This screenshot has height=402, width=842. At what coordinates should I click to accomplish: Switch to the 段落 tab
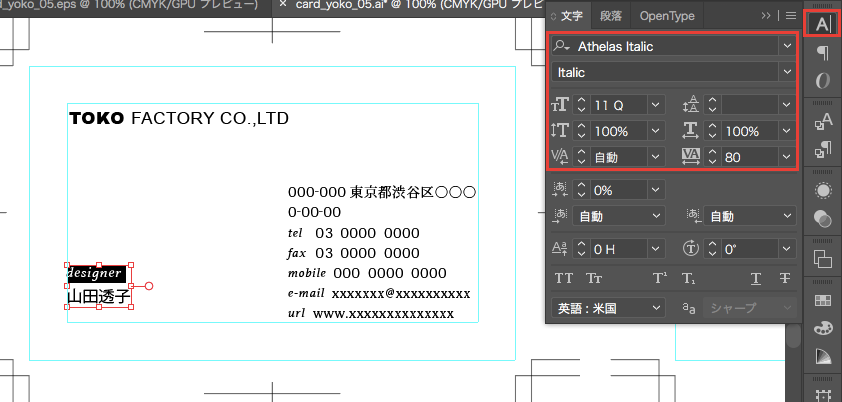(x=610, y=16)
